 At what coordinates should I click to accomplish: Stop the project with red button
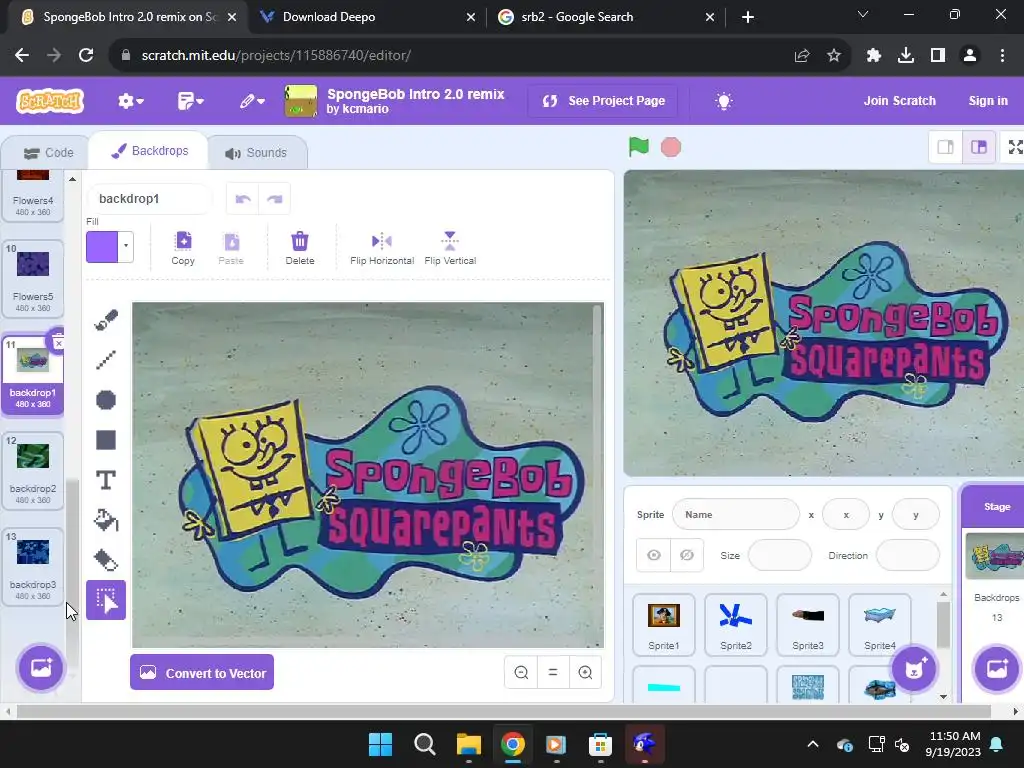pos(671,148)
